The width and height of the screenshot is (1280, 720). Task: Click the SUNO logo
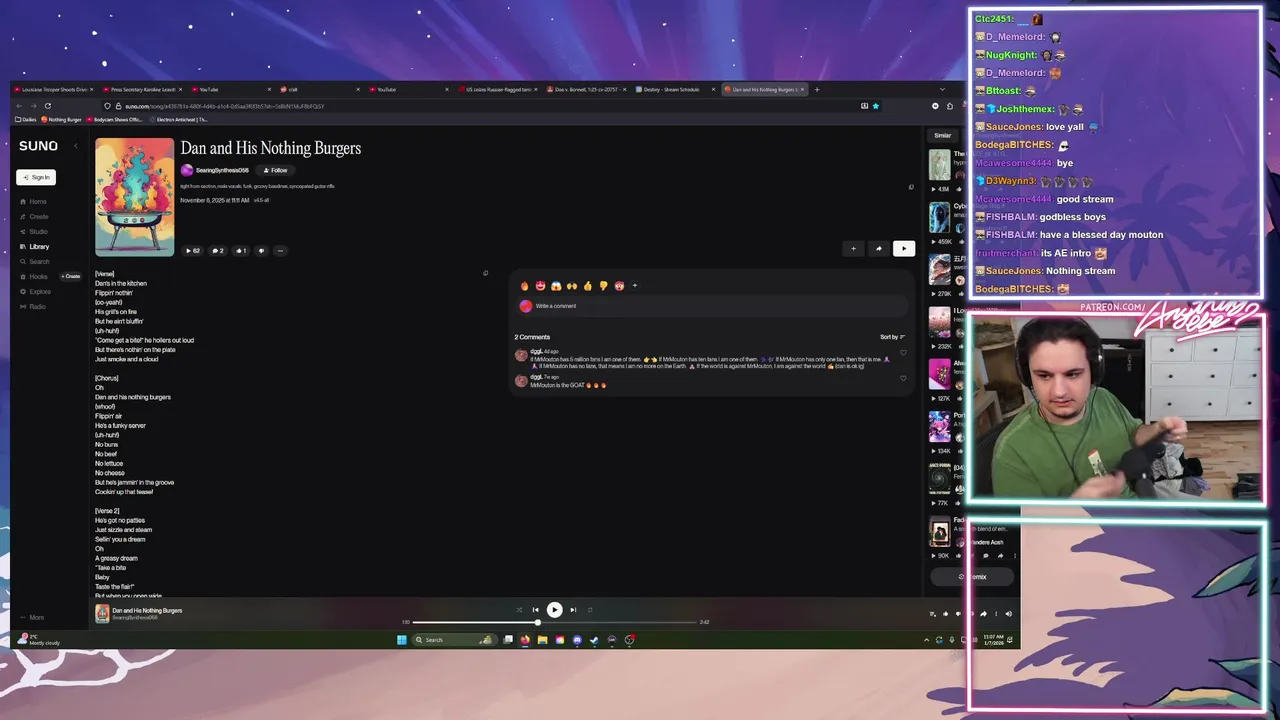pos(38,146)
